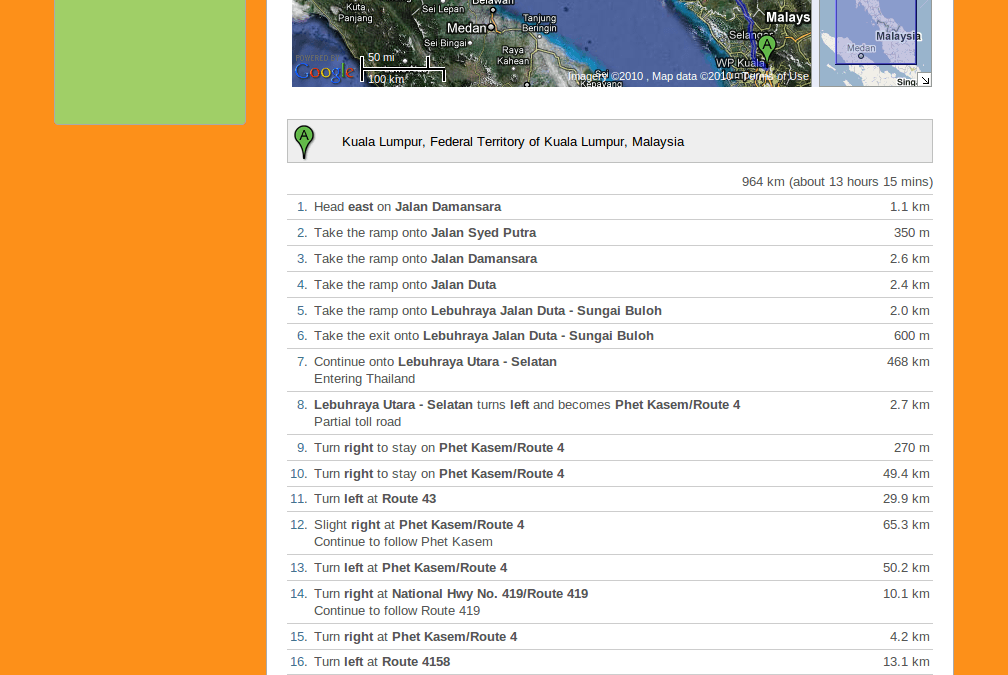Select step 14 Turn right at National Hwy No. 419
1008x675 pixels.
click(x=609, y=602)
